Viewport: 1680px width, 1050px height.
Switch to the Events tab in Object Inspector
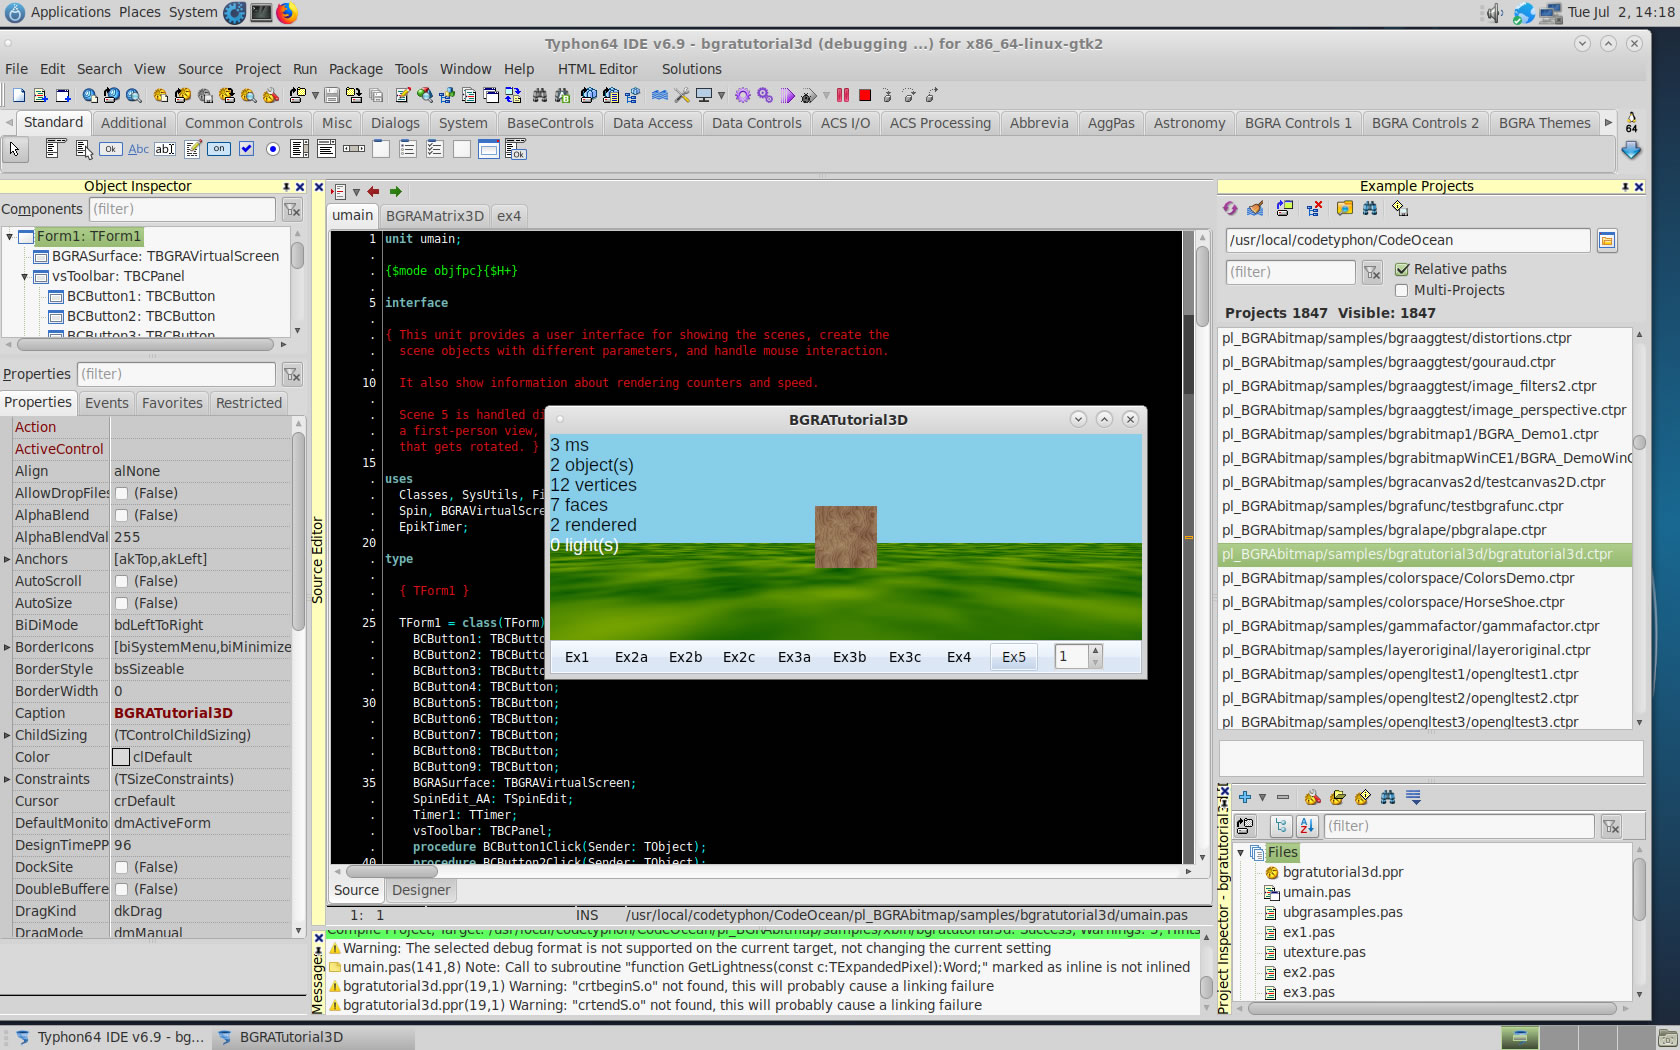click(x=107, y=403)
